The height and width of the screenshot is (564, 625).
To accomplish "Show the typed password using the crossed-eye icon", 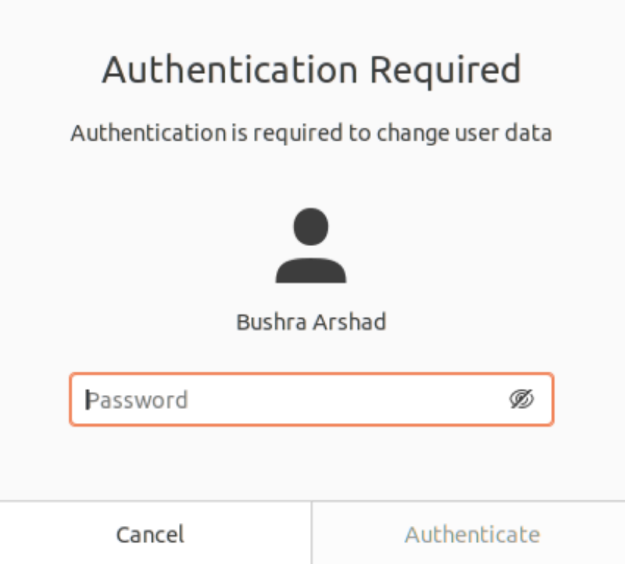I will tap(521, 400).
